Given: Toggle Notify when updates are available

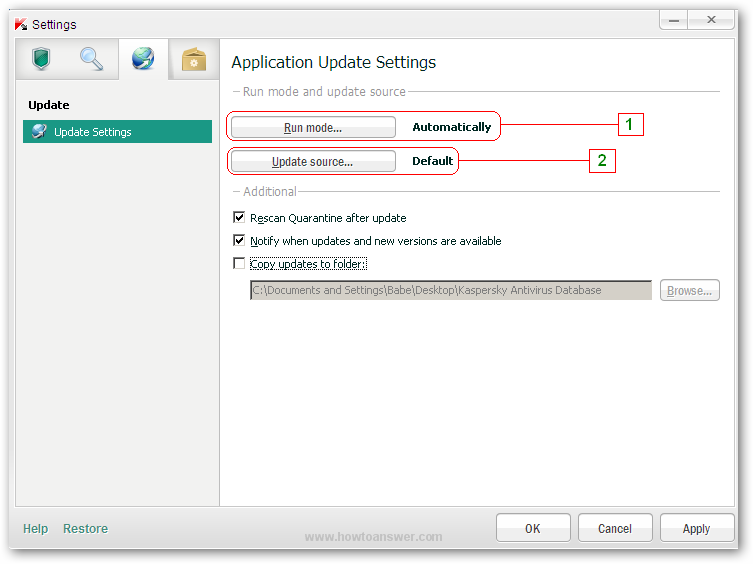Looking at the screenshot, I should pos(239,240).
